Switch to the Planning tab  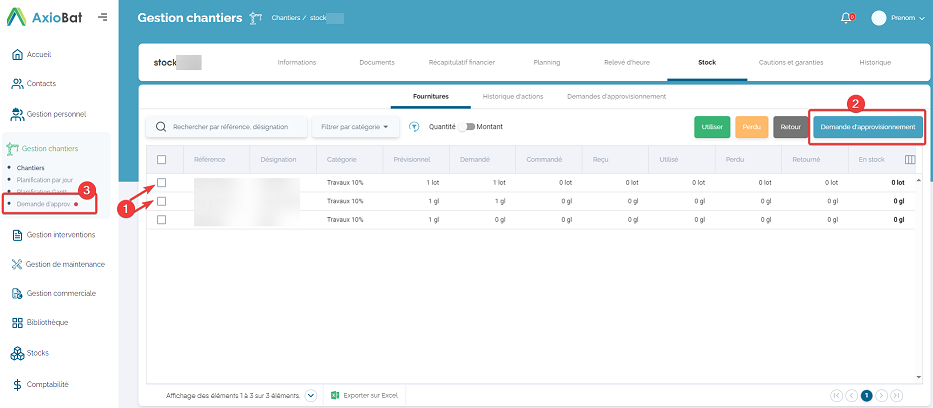point(546,62)
